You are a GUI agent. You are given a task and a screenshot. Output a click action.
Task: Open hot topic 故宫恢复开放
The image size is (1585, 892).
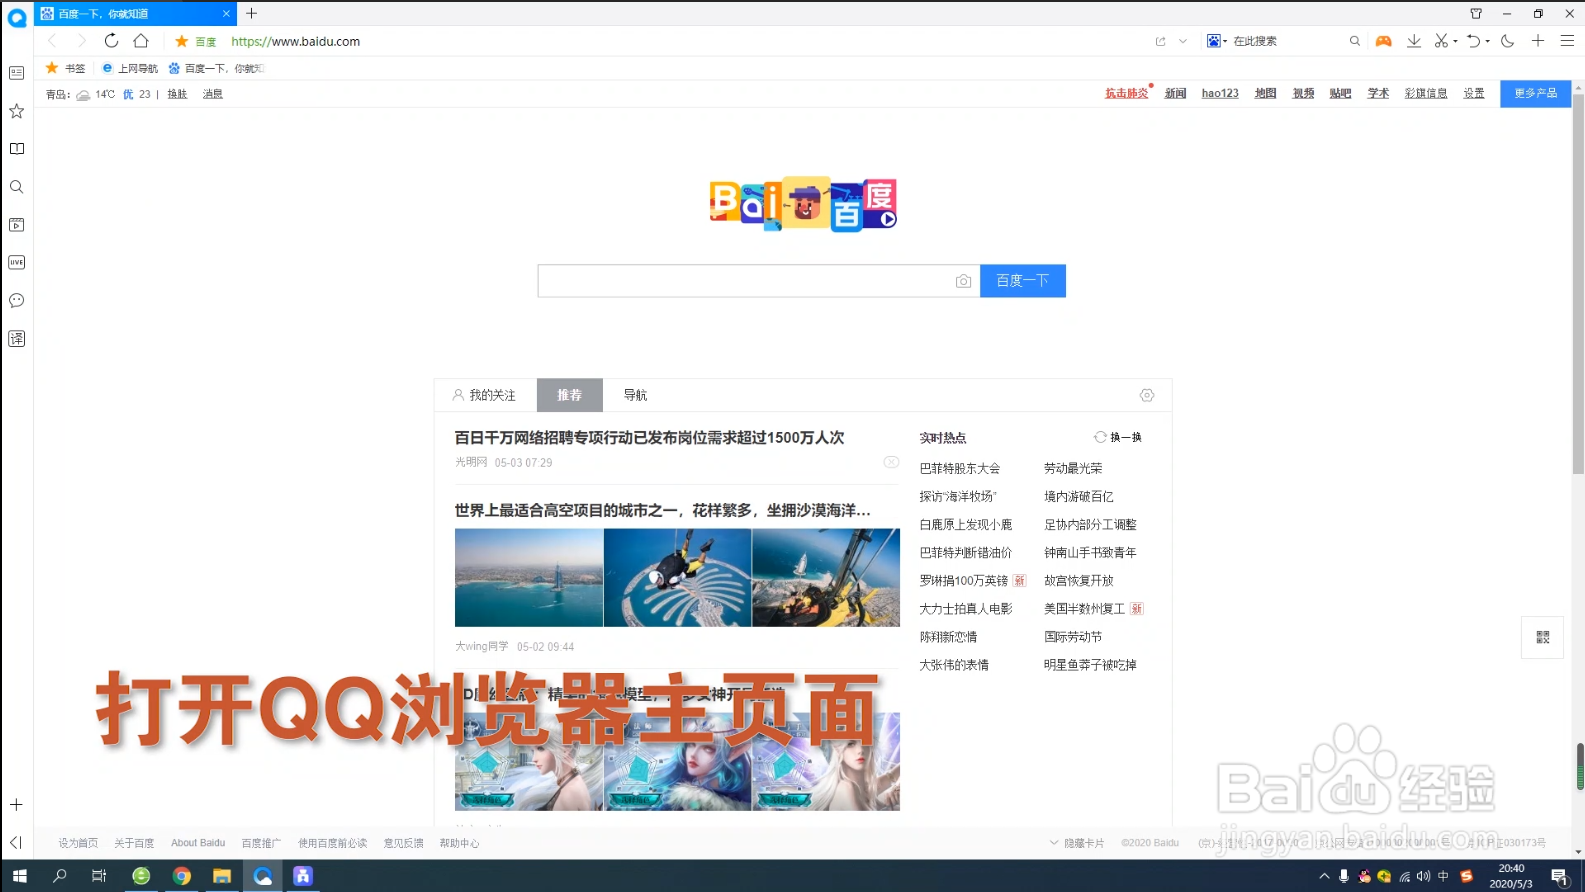tap(1079, 580)
